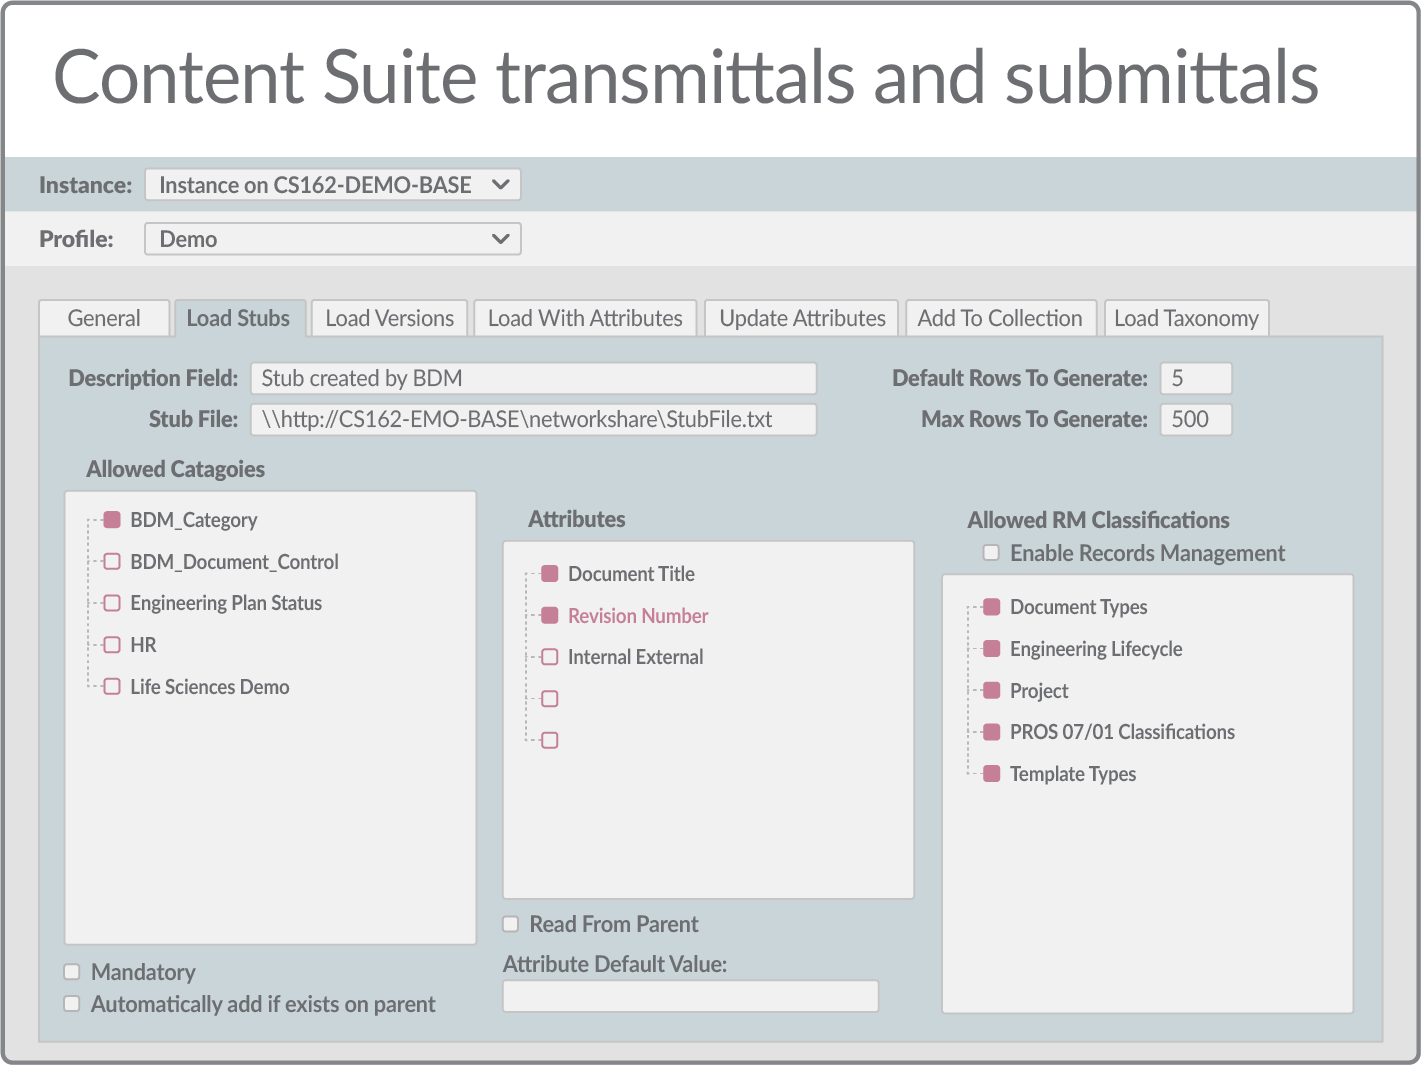Viewport: 1421px width, 1065px height.
Task: Open the Profile dropdown
Action: [x=332, y=238]
